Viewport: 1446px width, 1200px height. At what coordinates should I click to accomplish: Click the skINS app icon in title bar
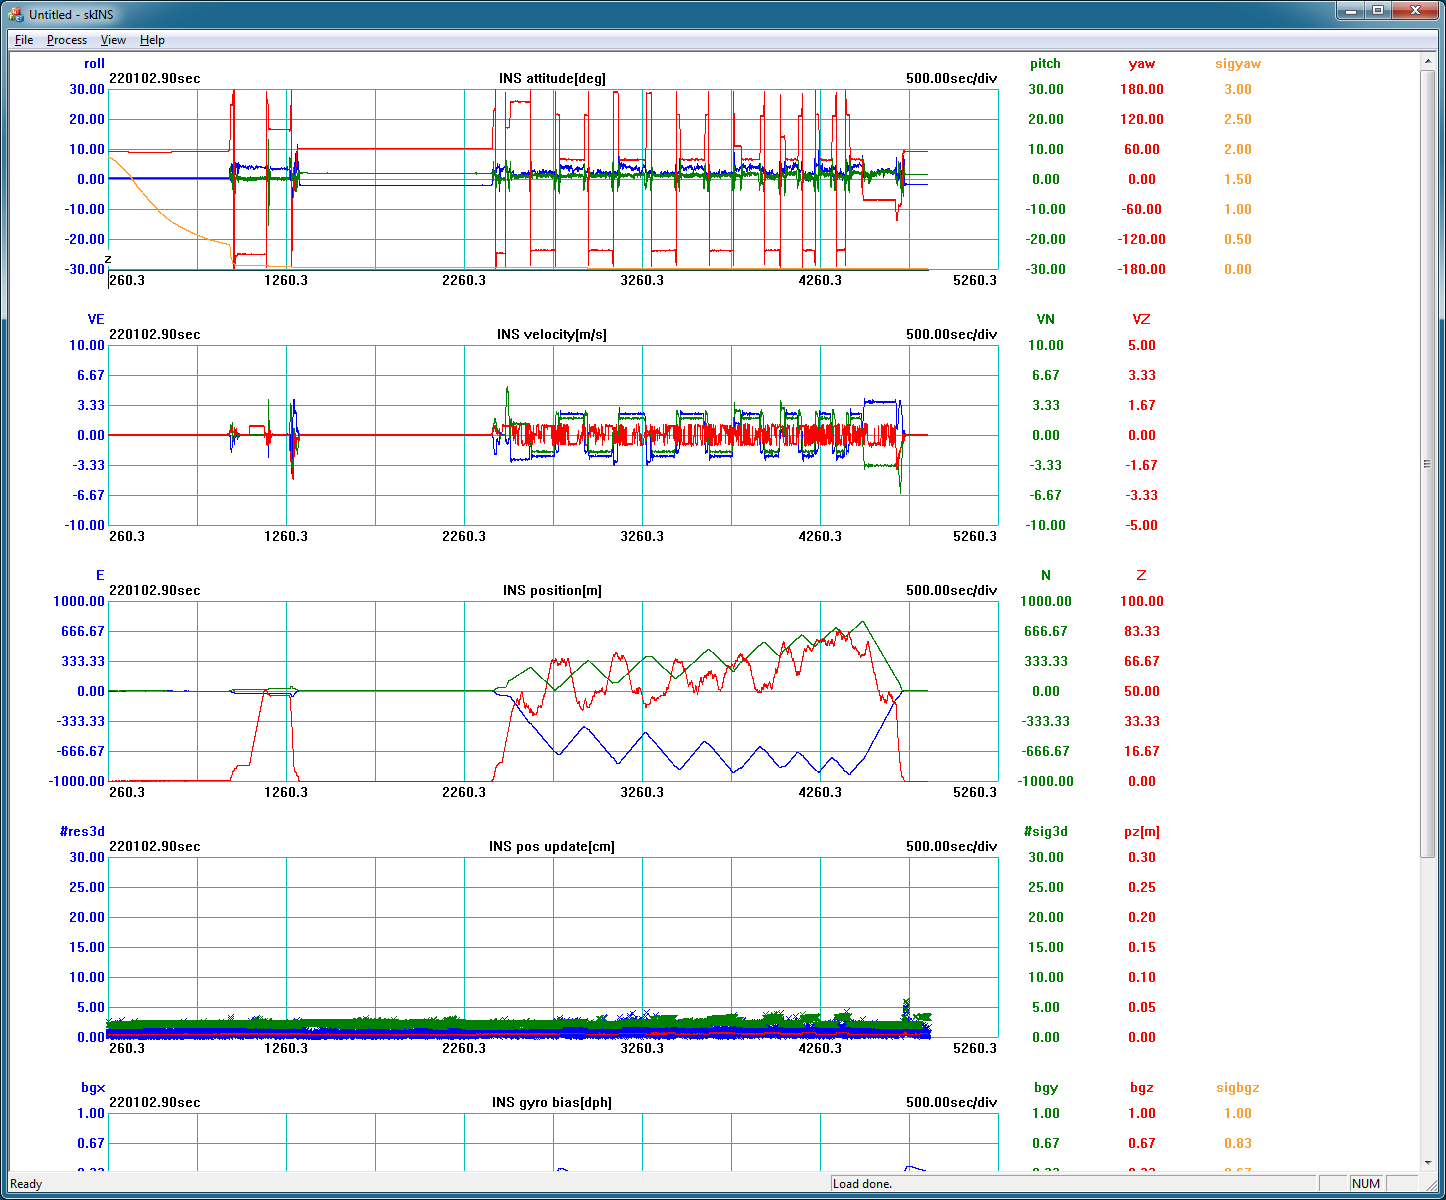point(15,14)
